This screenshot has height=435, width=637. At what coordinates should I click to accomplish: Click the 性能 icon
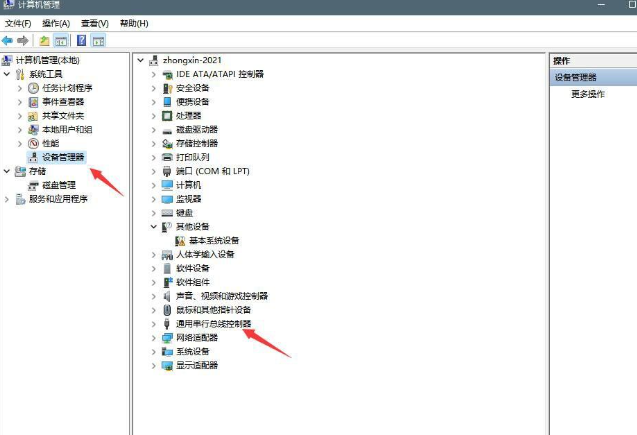pyautogui.click(x=33, y=143)
